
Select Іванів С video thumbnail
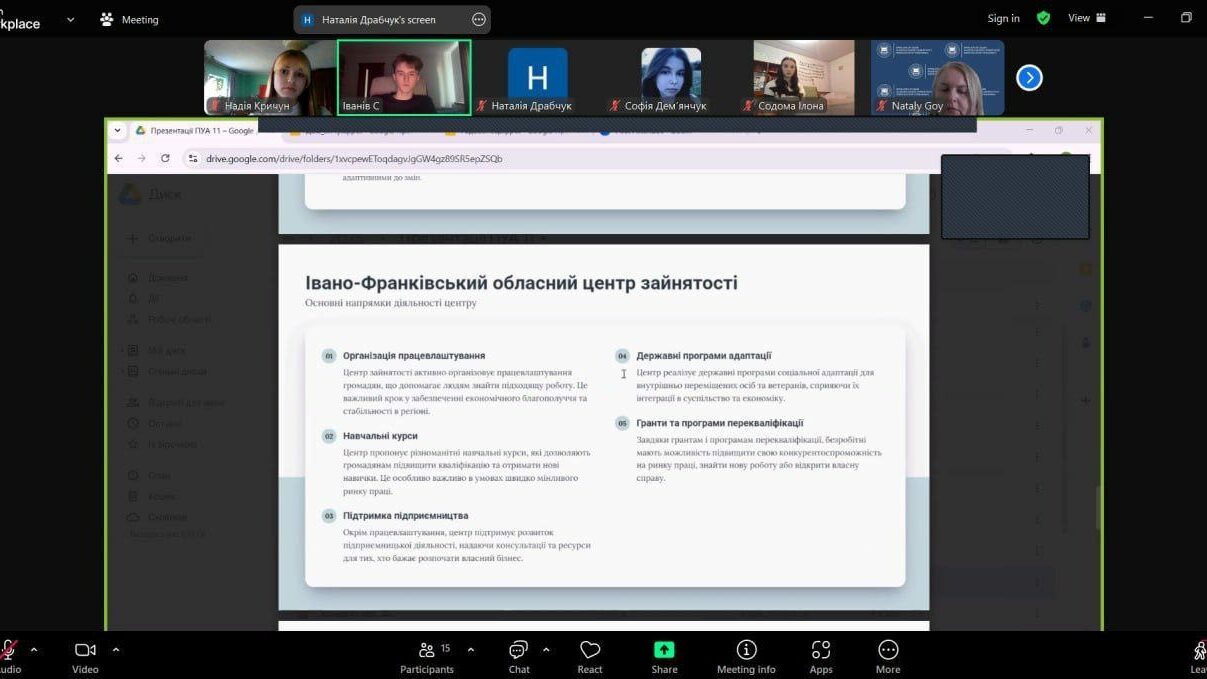(x=404, y=78)
